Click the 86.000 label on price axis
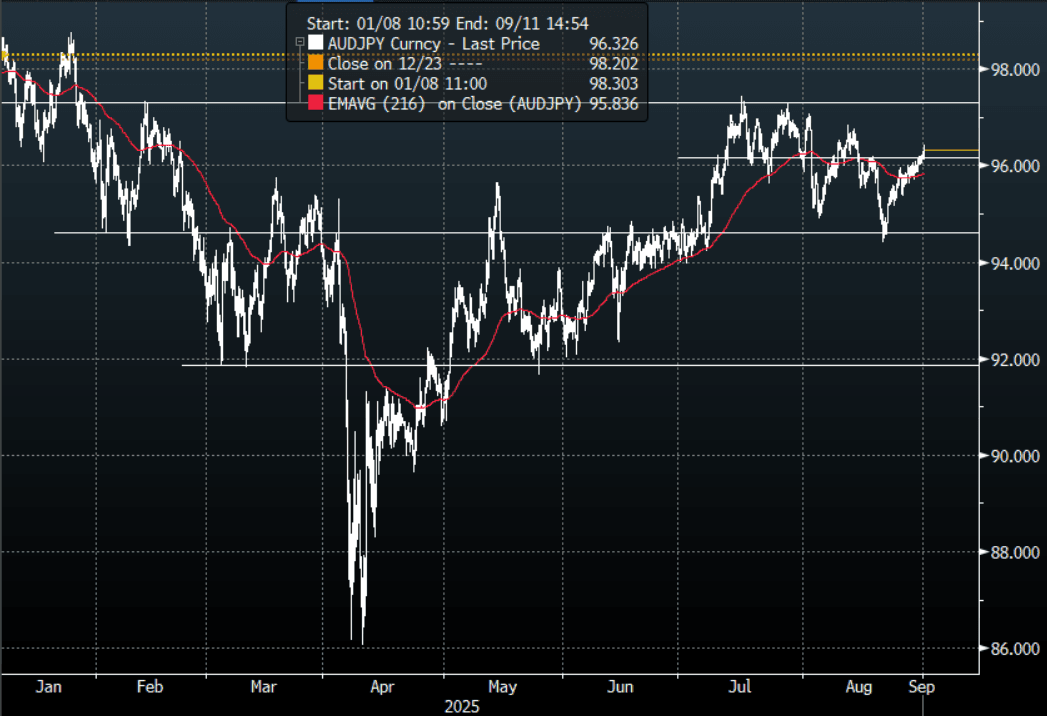This screenshot has width=1047, height=716. [1006, 649]
